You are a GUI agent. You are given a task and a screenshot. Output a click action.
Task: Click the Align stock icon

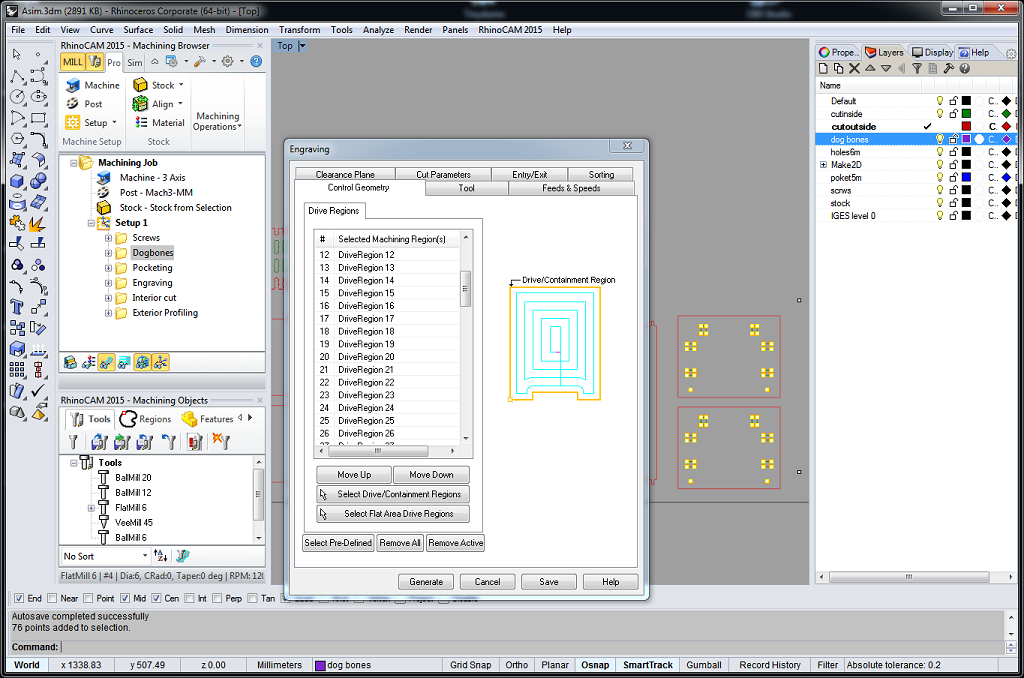pos(140,104)
